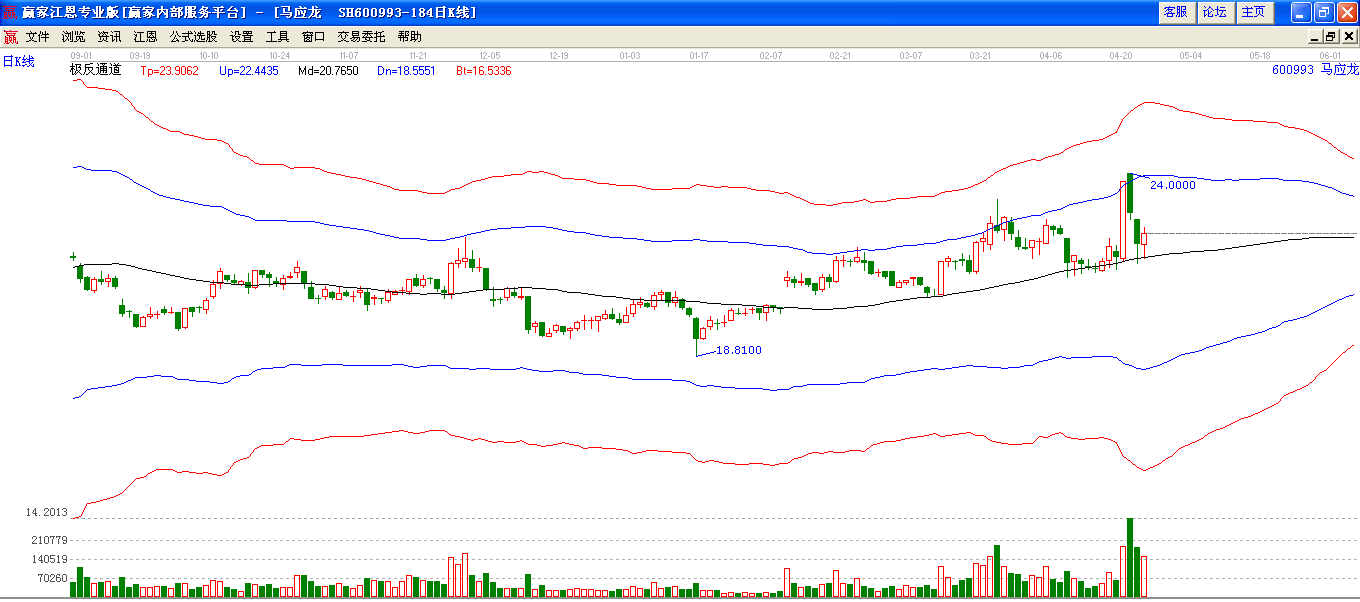
Task: Click the 06-01 date marker
Action: point(1330,56)
